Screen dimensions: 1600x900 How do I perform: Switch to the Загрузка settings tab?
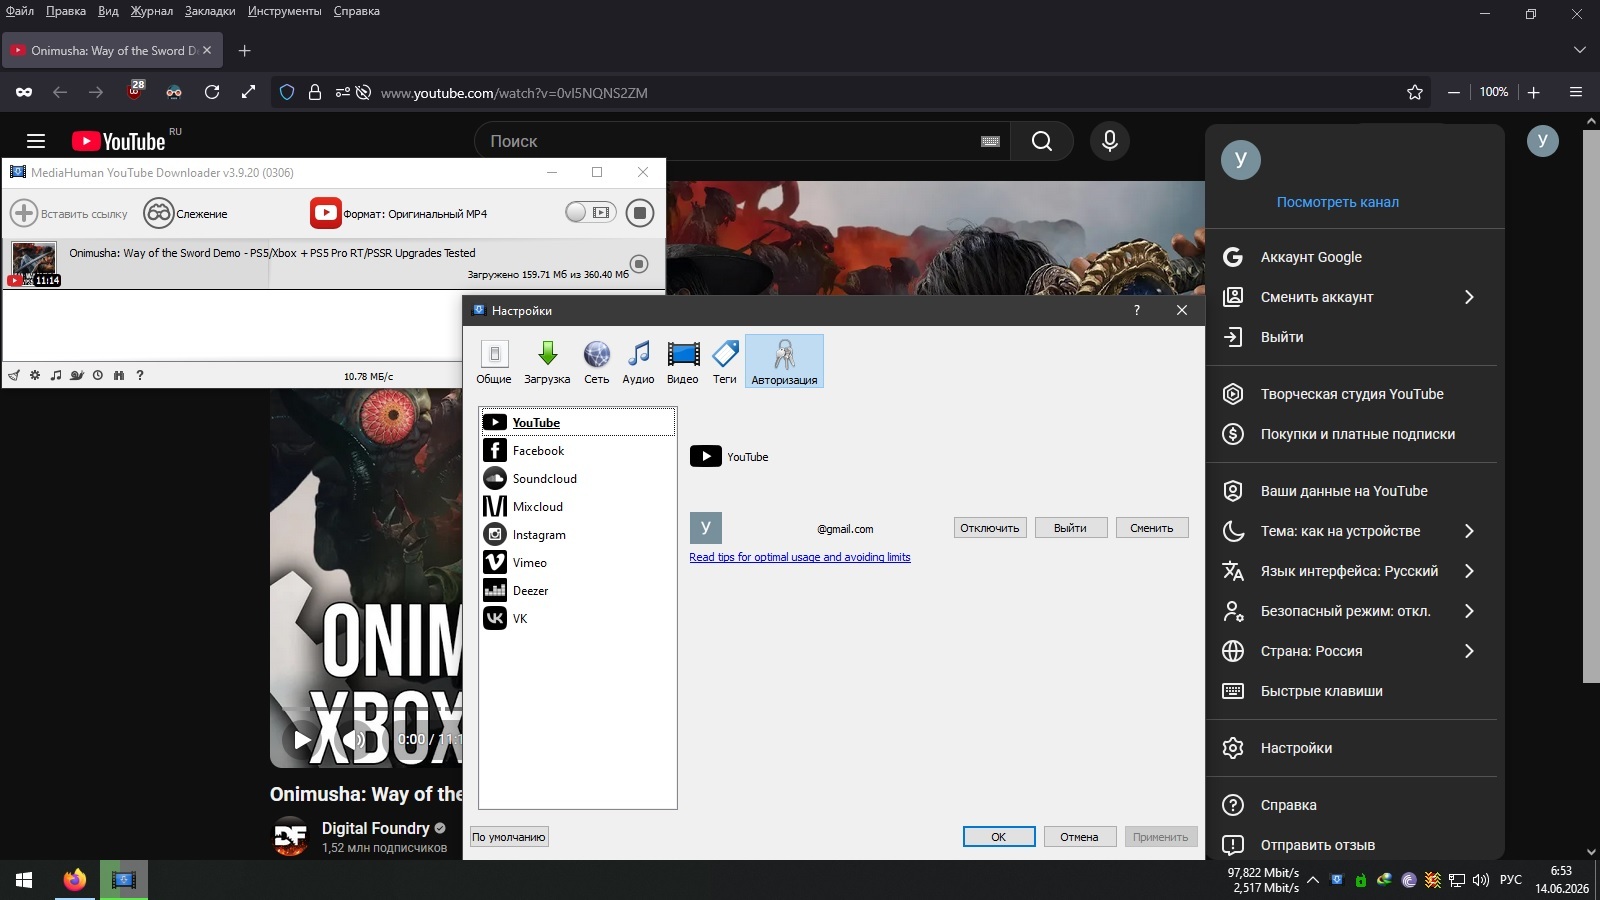click(x=547, y=361)
